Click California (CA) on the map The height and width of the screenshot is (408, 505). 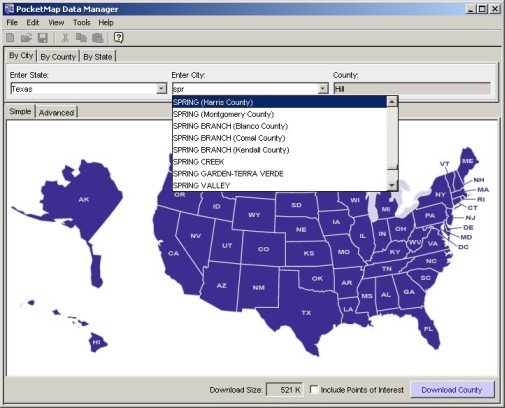point(173,253)
